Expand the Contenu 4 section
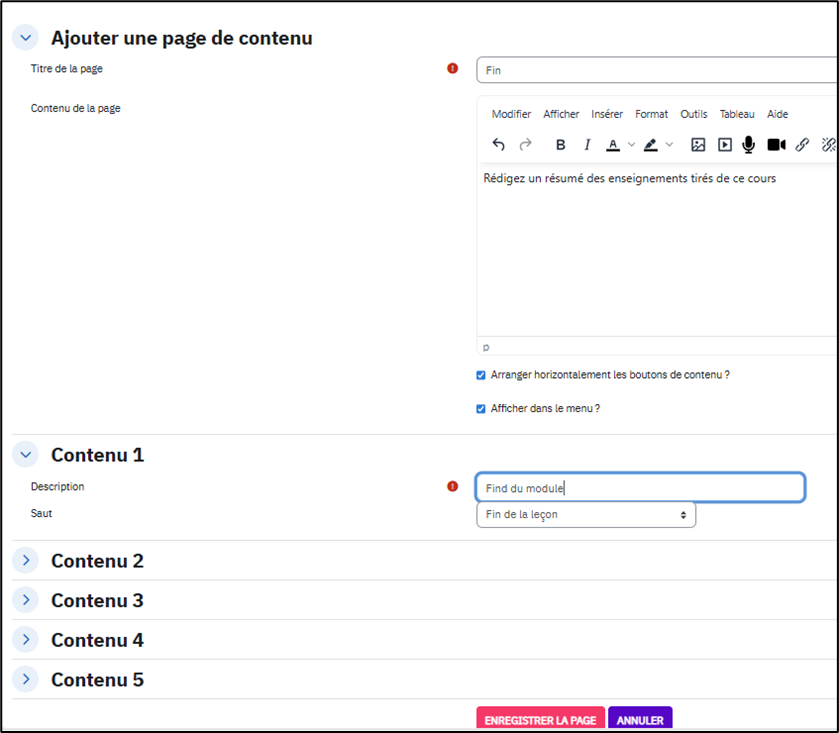 [x=27, y=640]
